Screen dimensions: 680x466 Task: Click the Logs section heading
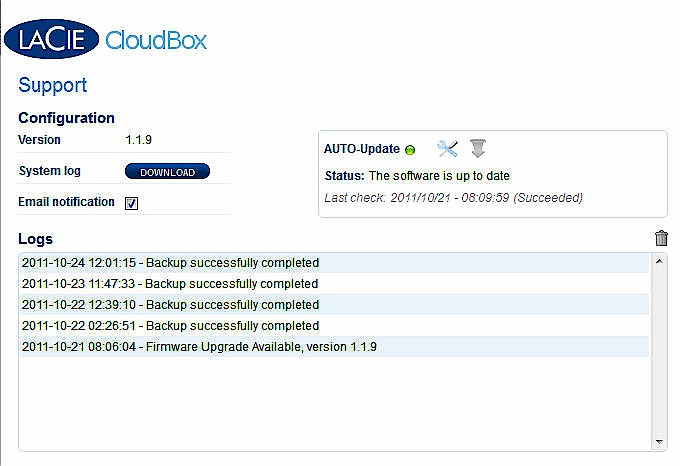(x=36, y=239)
